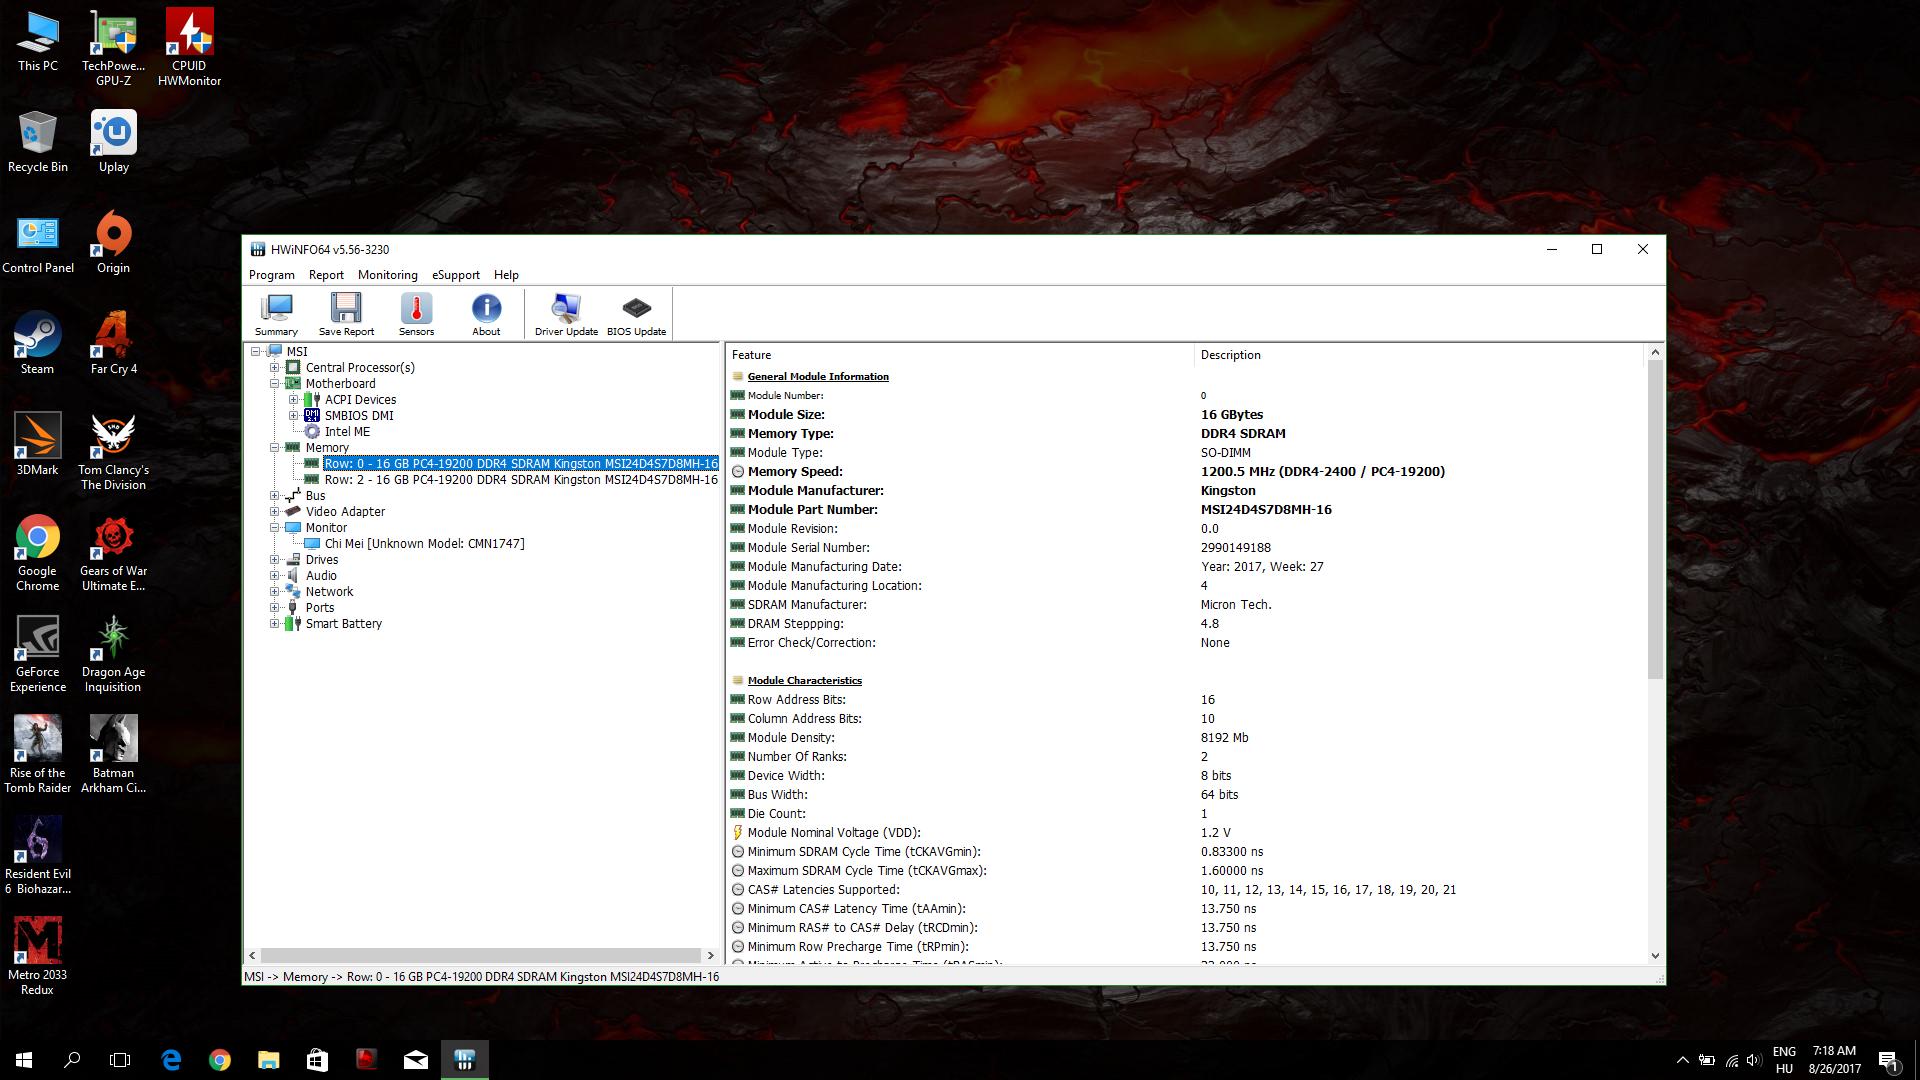The image size is (1920, 1080).
Task: Select the Drives tree item
Action: [x=322, y=559]
